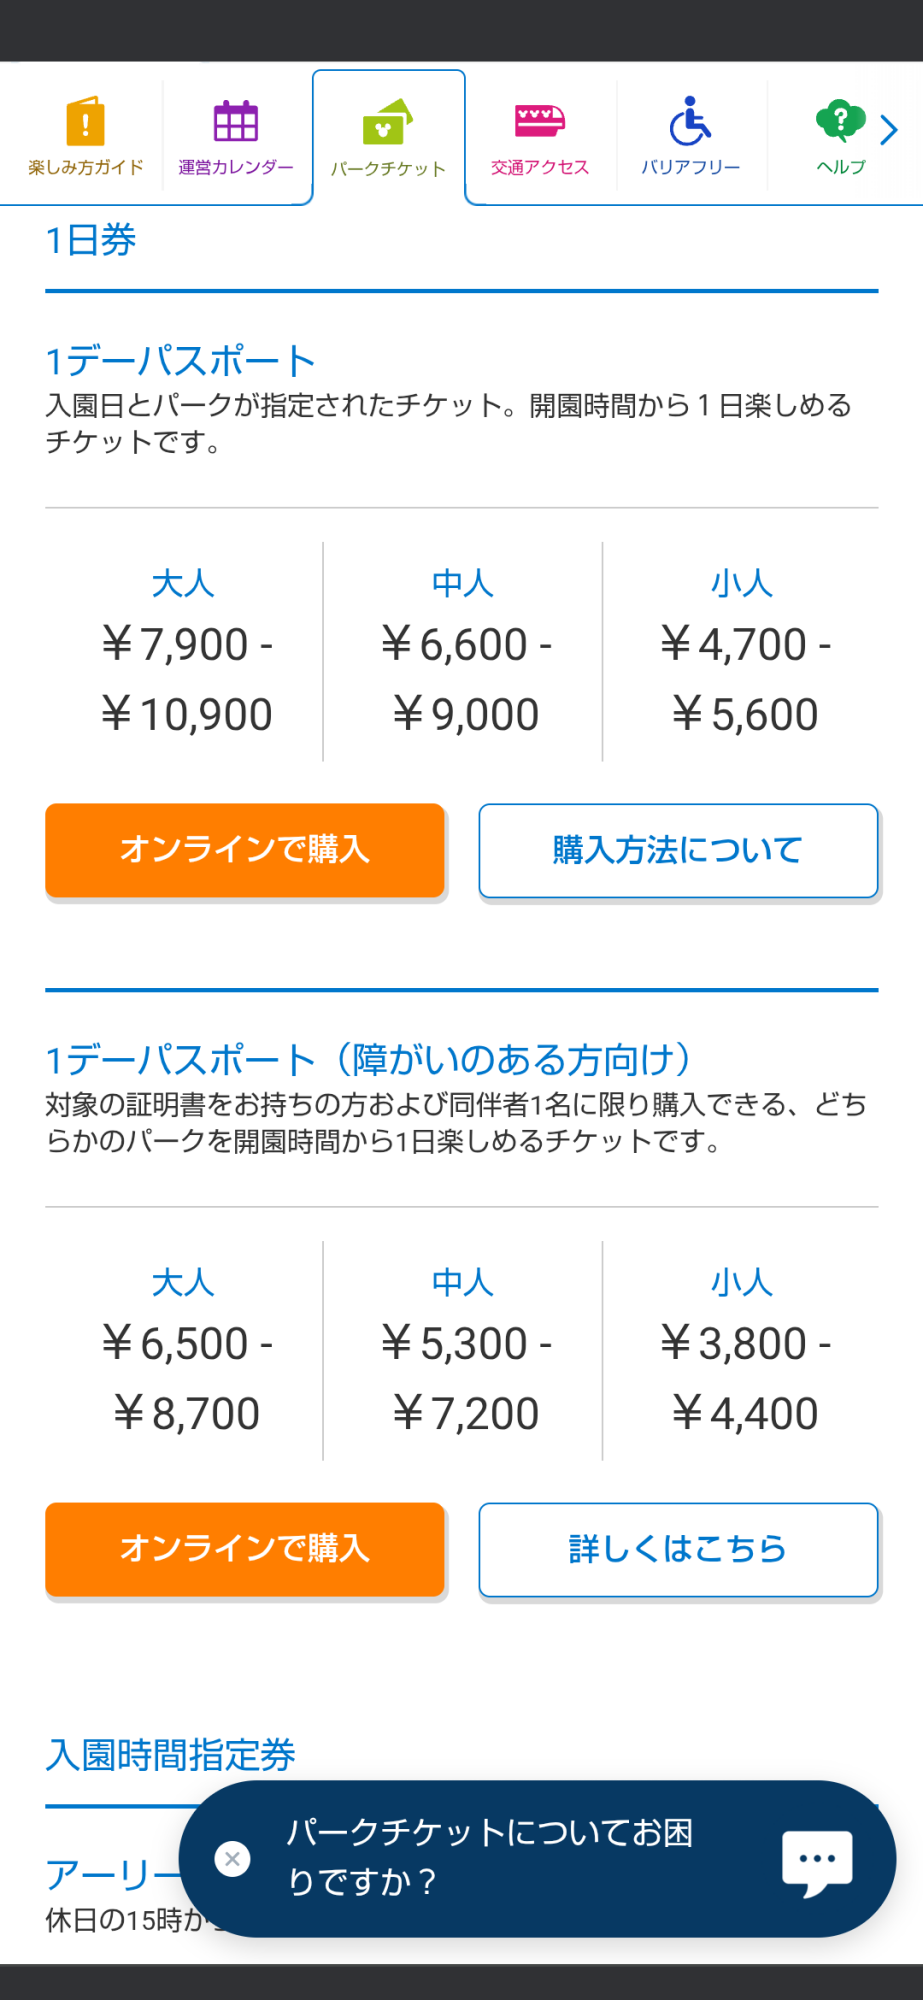
Task: Switch to the 交通アクセス tab label
Action: click(x=540, y=168)
